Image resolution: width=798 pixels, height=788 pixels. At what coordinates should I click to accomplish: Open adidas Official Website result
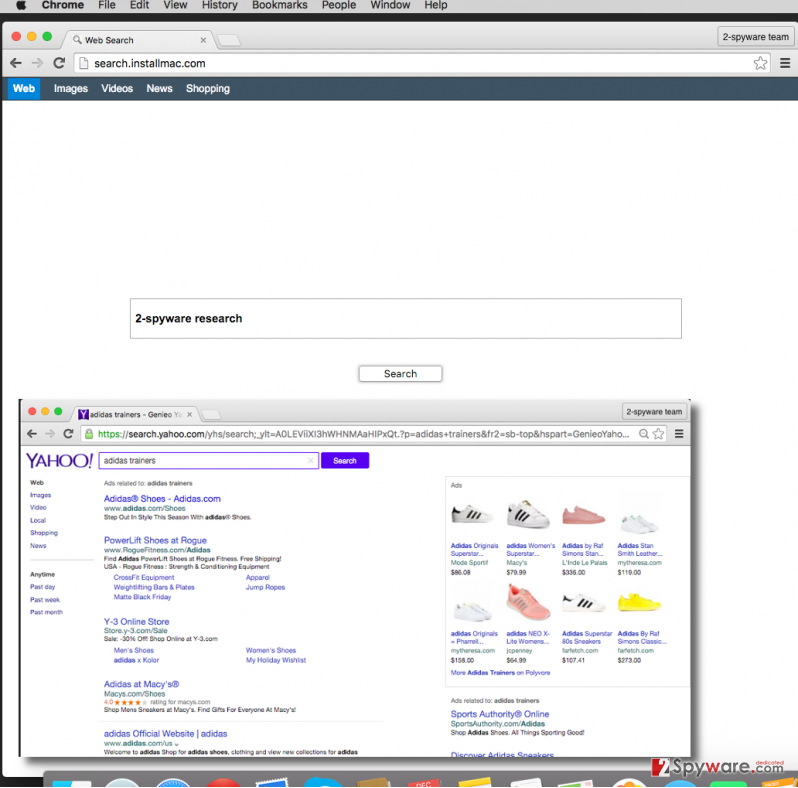click(x=165, y=734)
